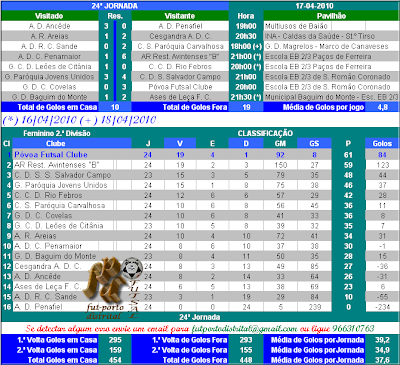Click the 'Hora' column header
400x365 pixels.
tap(246, 16)
